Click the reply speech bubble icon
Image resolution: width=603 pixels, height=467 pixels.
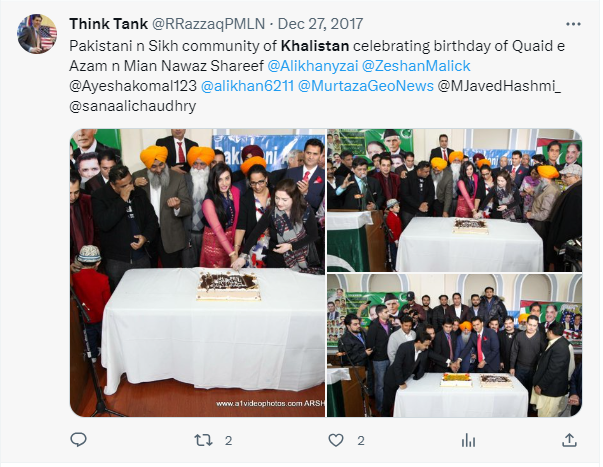coord(78,440)
